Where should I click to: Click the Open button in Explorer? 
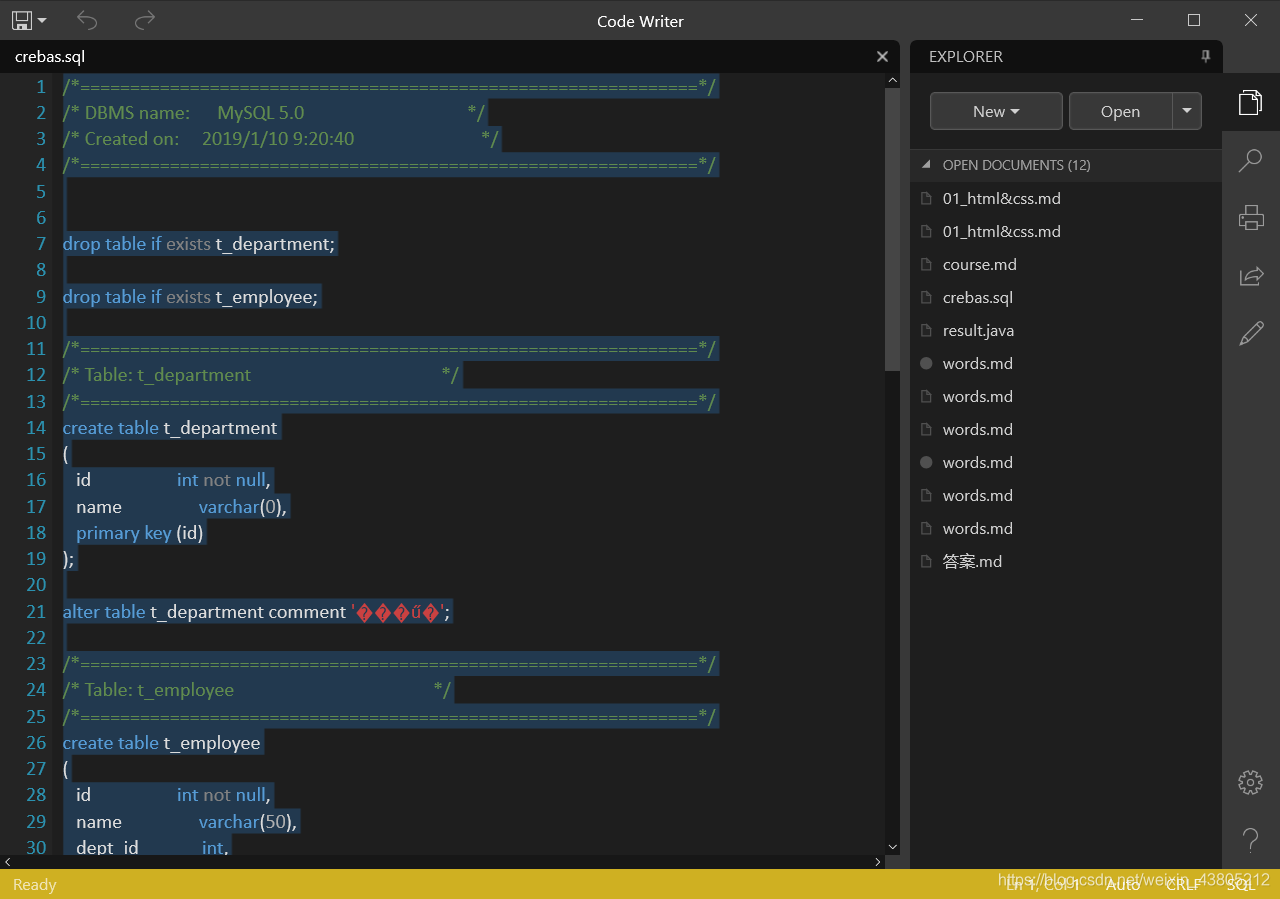1120,111
